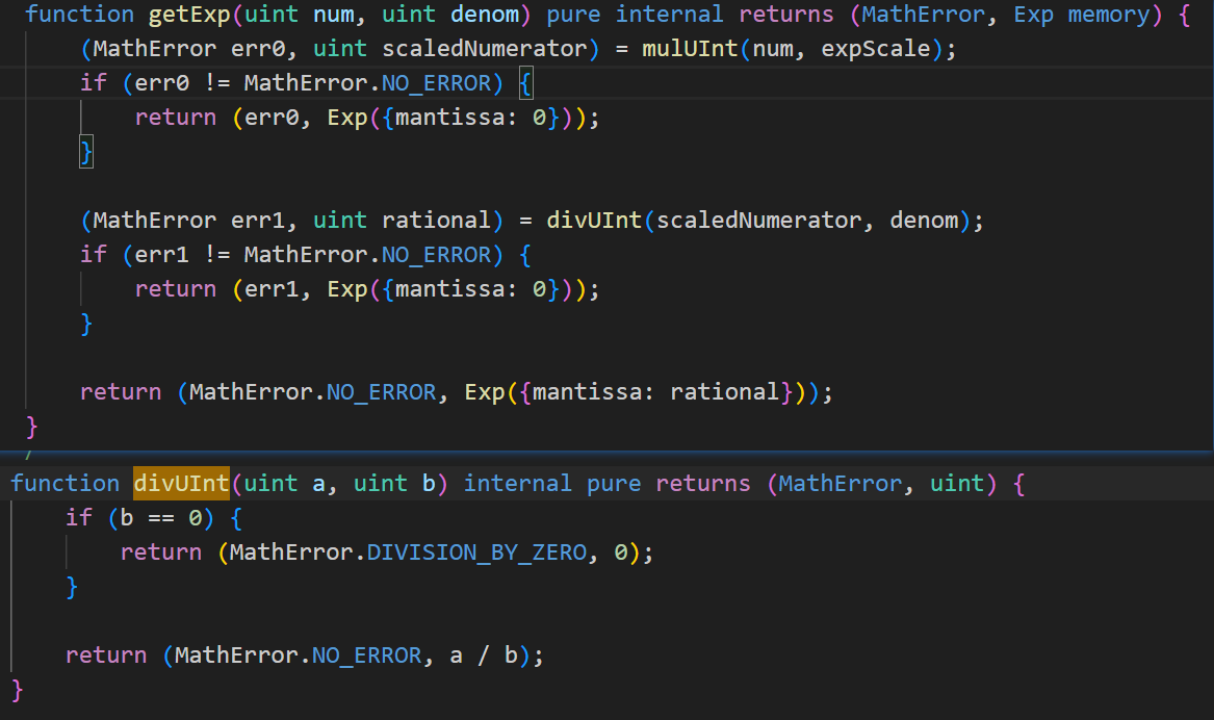This screenshot has width=1214, height=720.
Task: Click 'rational' after mantissa in final return
Action: (724, 392)
